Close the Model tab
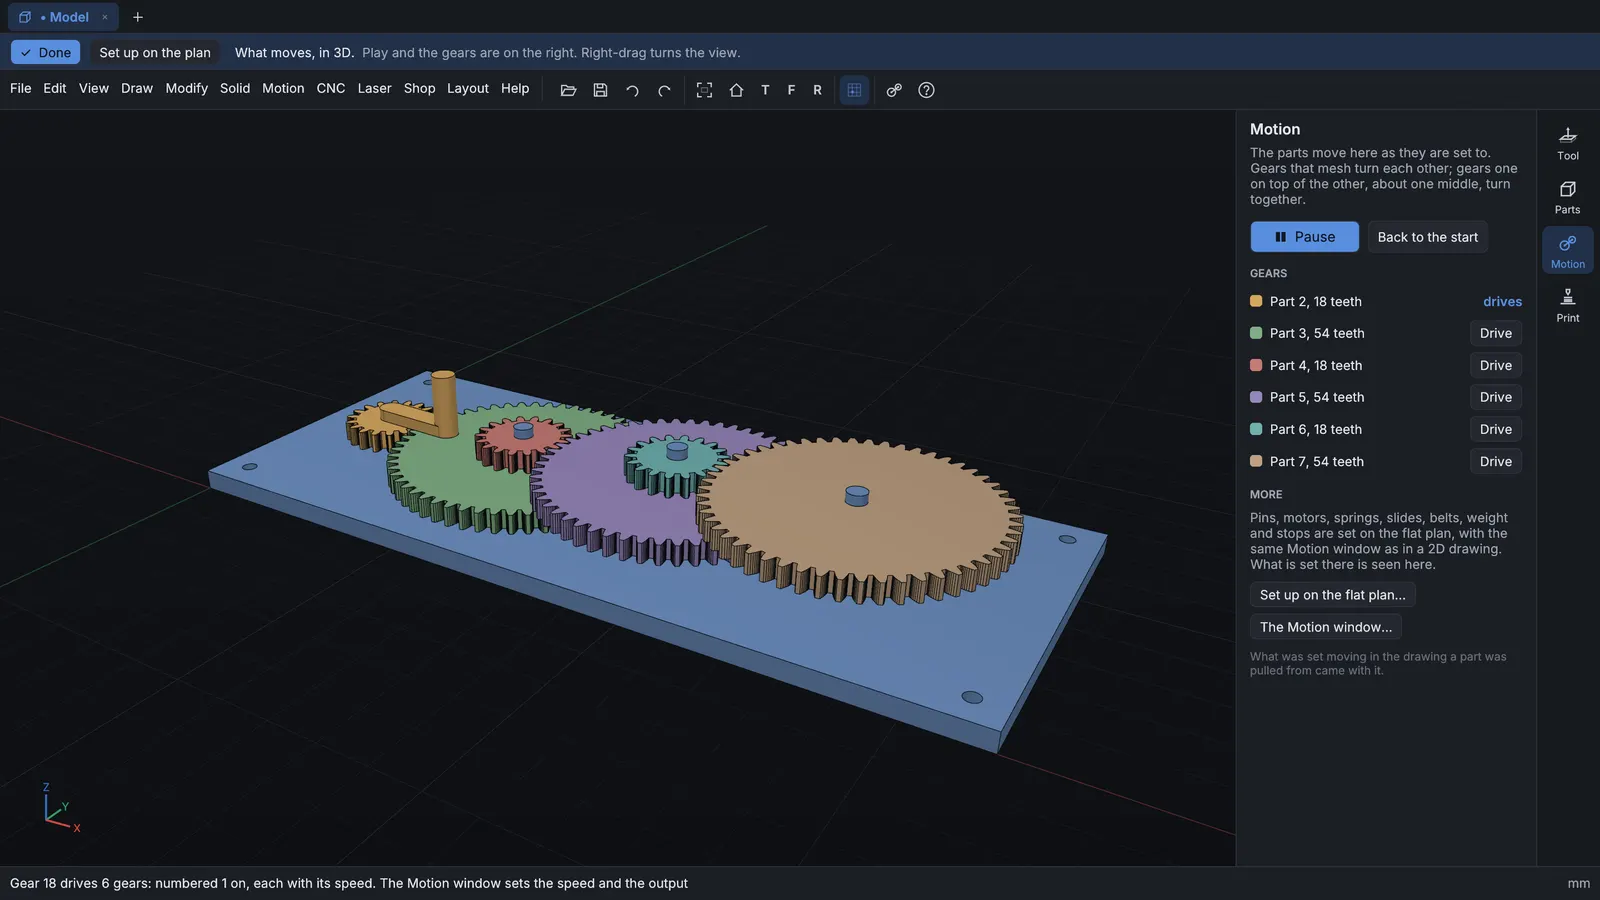 pos(105,17)
